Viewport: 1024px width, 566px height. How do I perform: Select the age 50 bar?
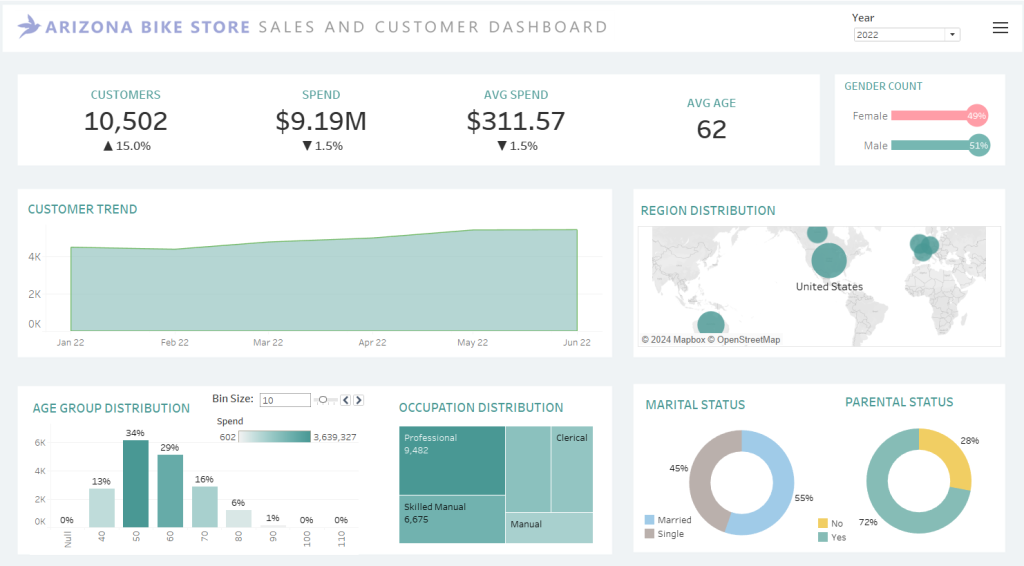(x=136, y=483)
